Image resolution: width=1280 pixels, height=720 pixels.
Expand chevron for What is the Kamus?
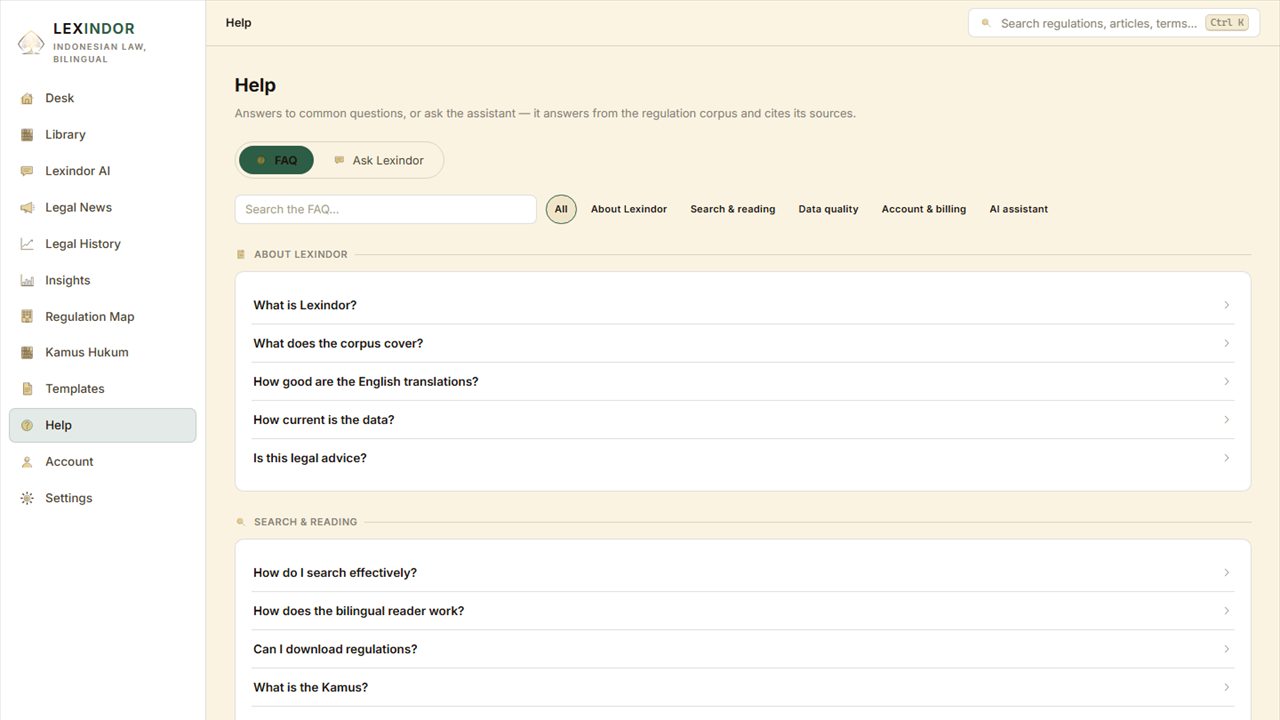point(1227,687)
